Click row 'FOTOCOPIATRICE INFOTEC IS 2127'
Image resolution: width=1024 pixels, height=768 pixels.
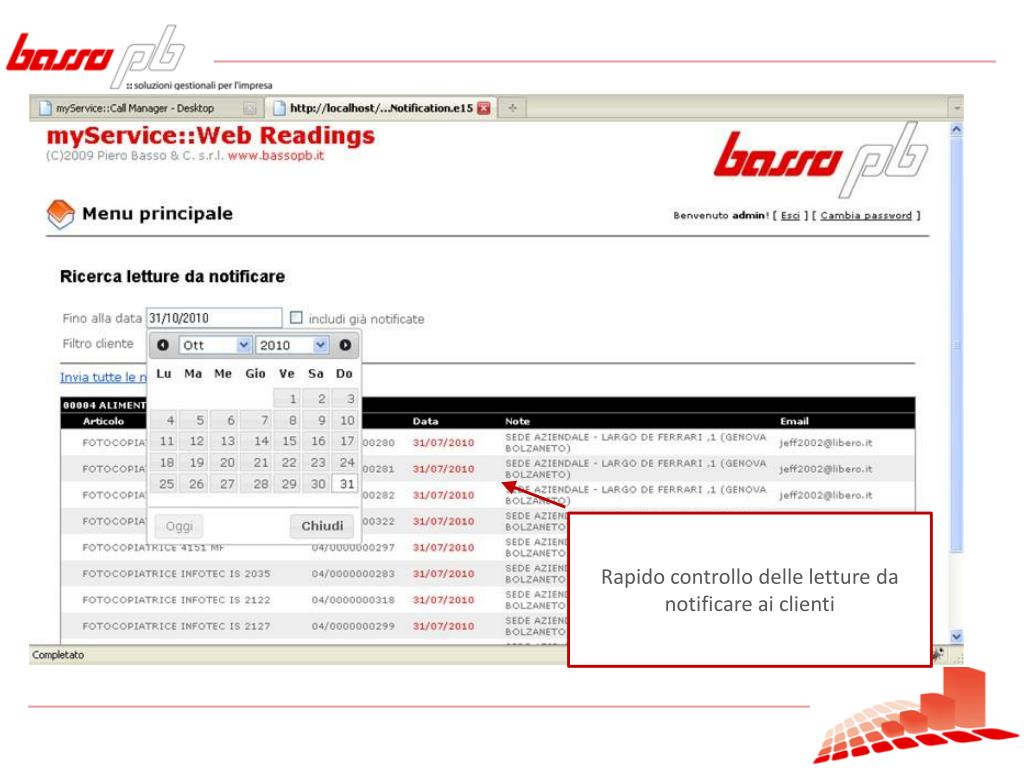click(x=488, y=626)
